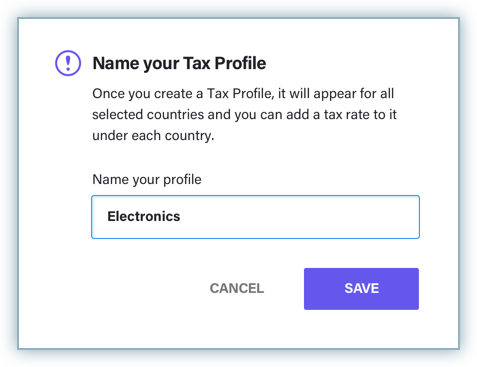
Task: Click the purple exclamation alert icon
Action: point(68,63)
